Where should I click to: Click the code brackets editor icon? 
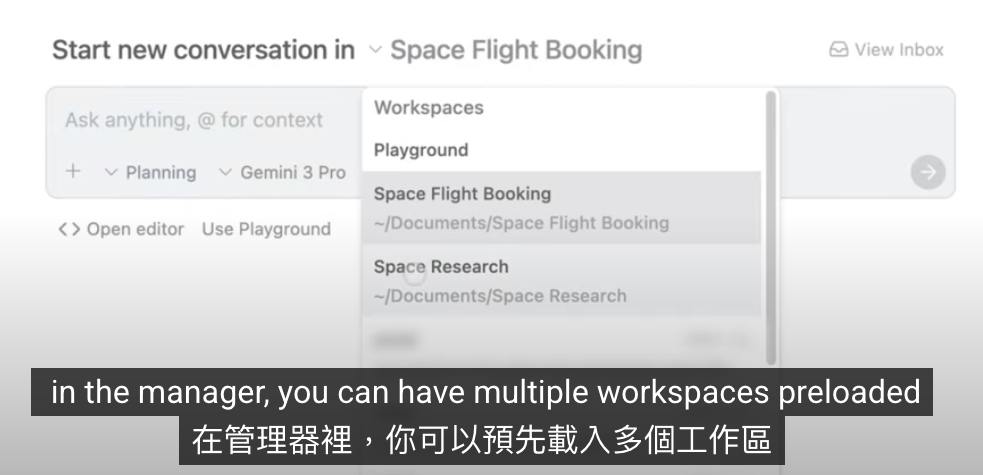69,229
